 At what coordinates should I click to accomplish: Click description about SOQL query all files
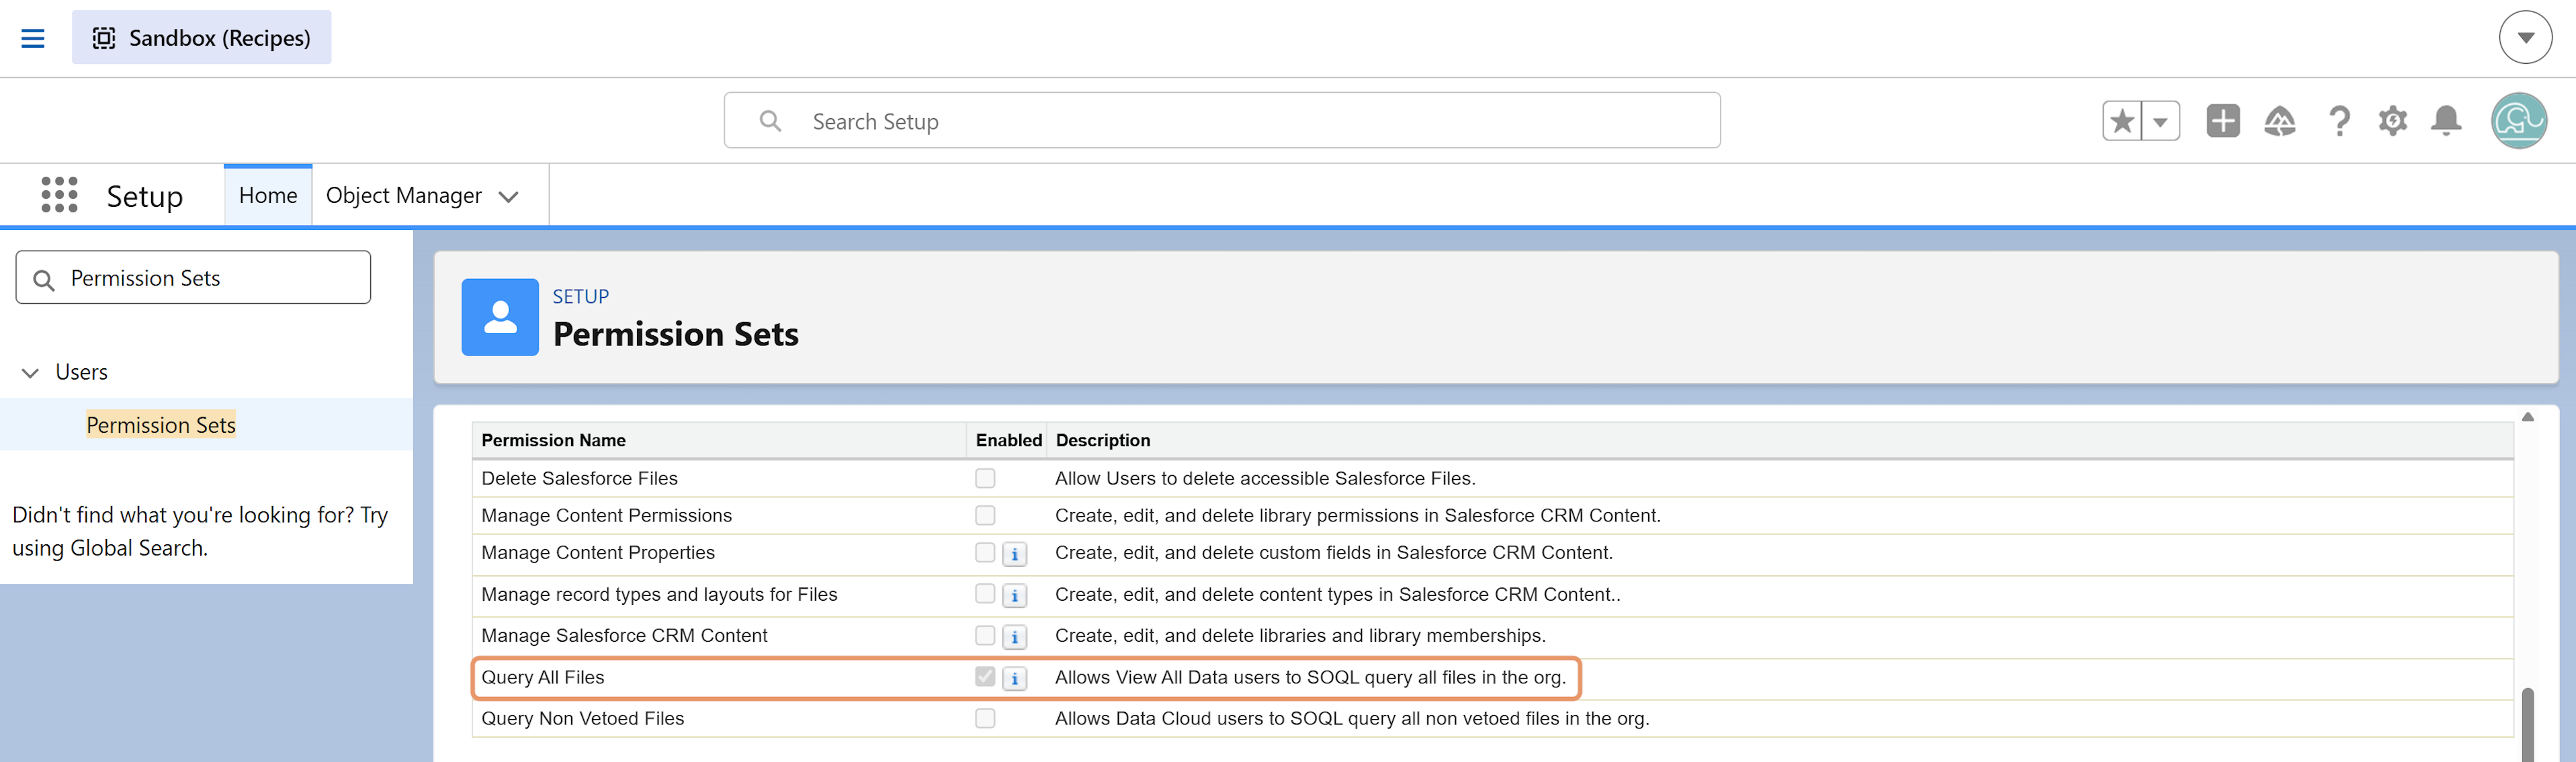tap(1310, 678)
